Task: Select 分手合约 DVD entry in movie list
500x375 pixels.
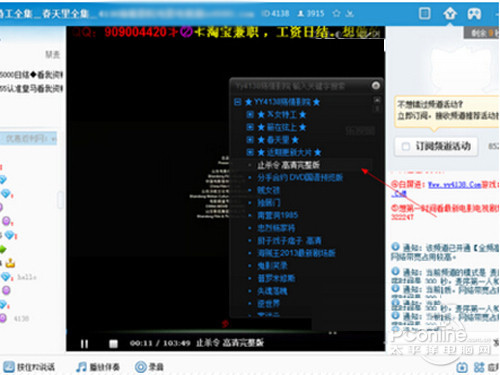Action: 300,177
